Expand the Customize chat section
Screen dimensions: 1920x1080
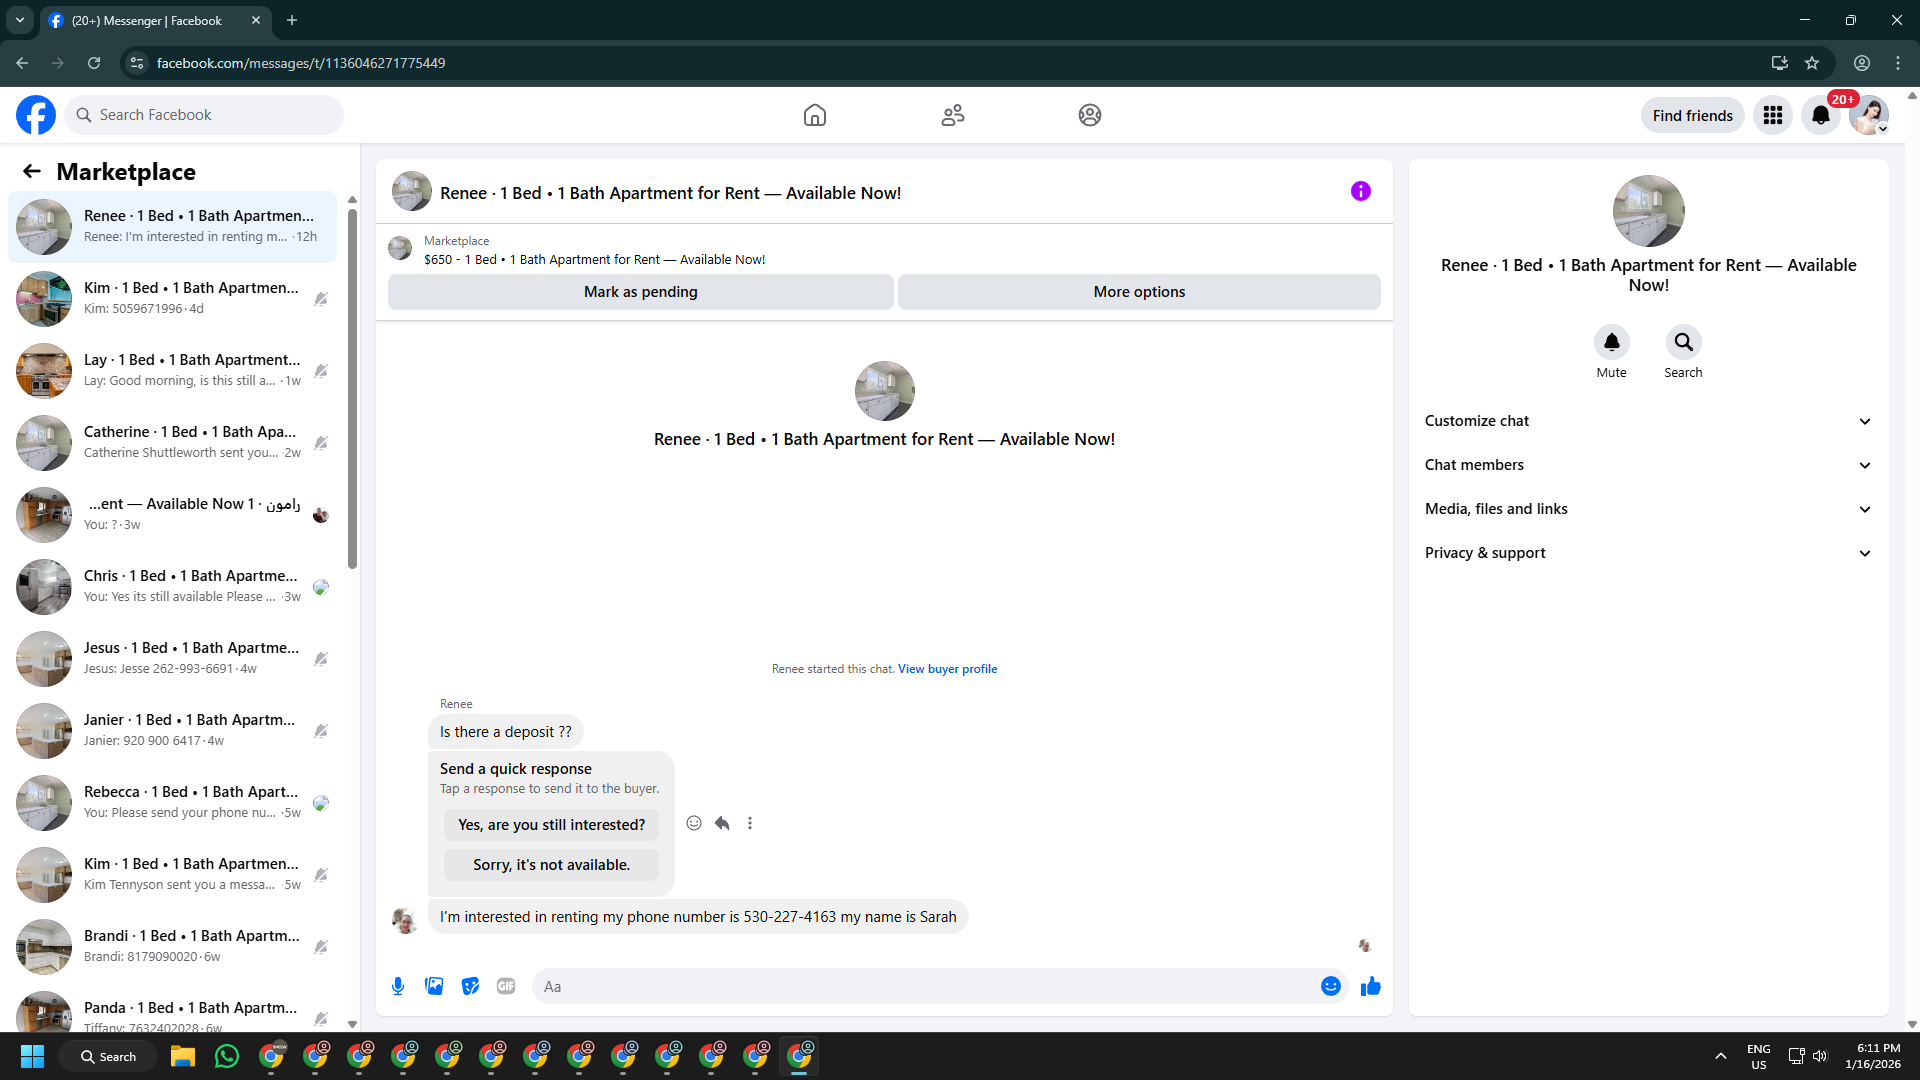pos(1648,421)
